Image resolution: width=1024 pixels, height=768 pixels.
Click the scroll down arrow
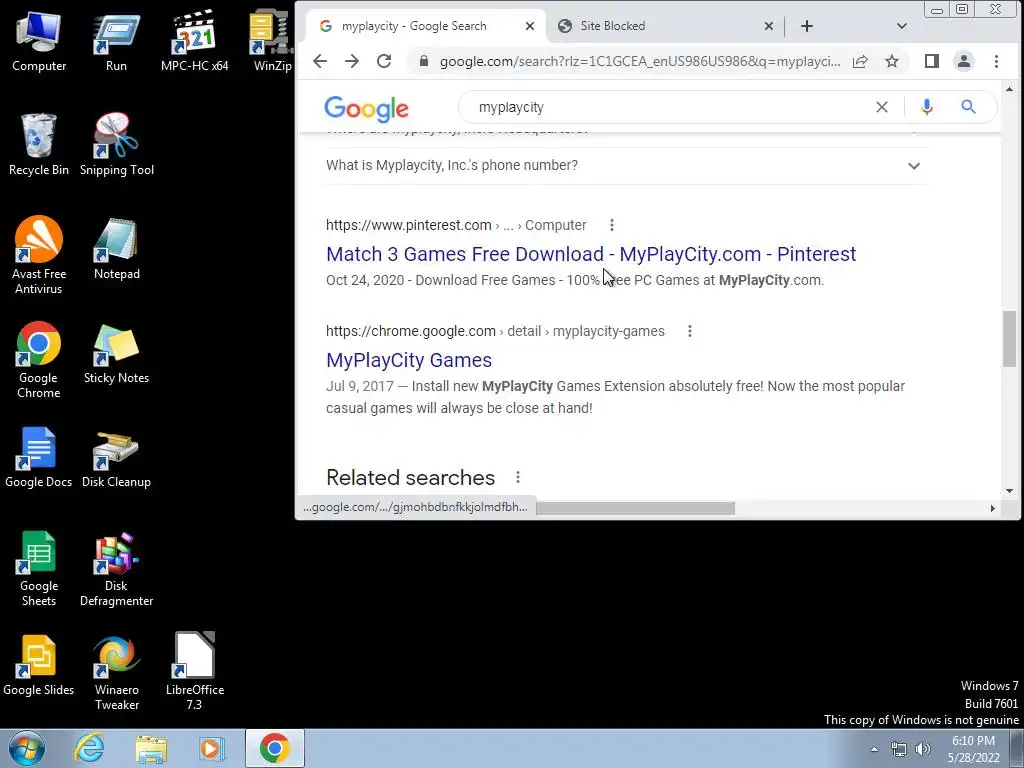pyautogui.click(x=1010, y=491)
